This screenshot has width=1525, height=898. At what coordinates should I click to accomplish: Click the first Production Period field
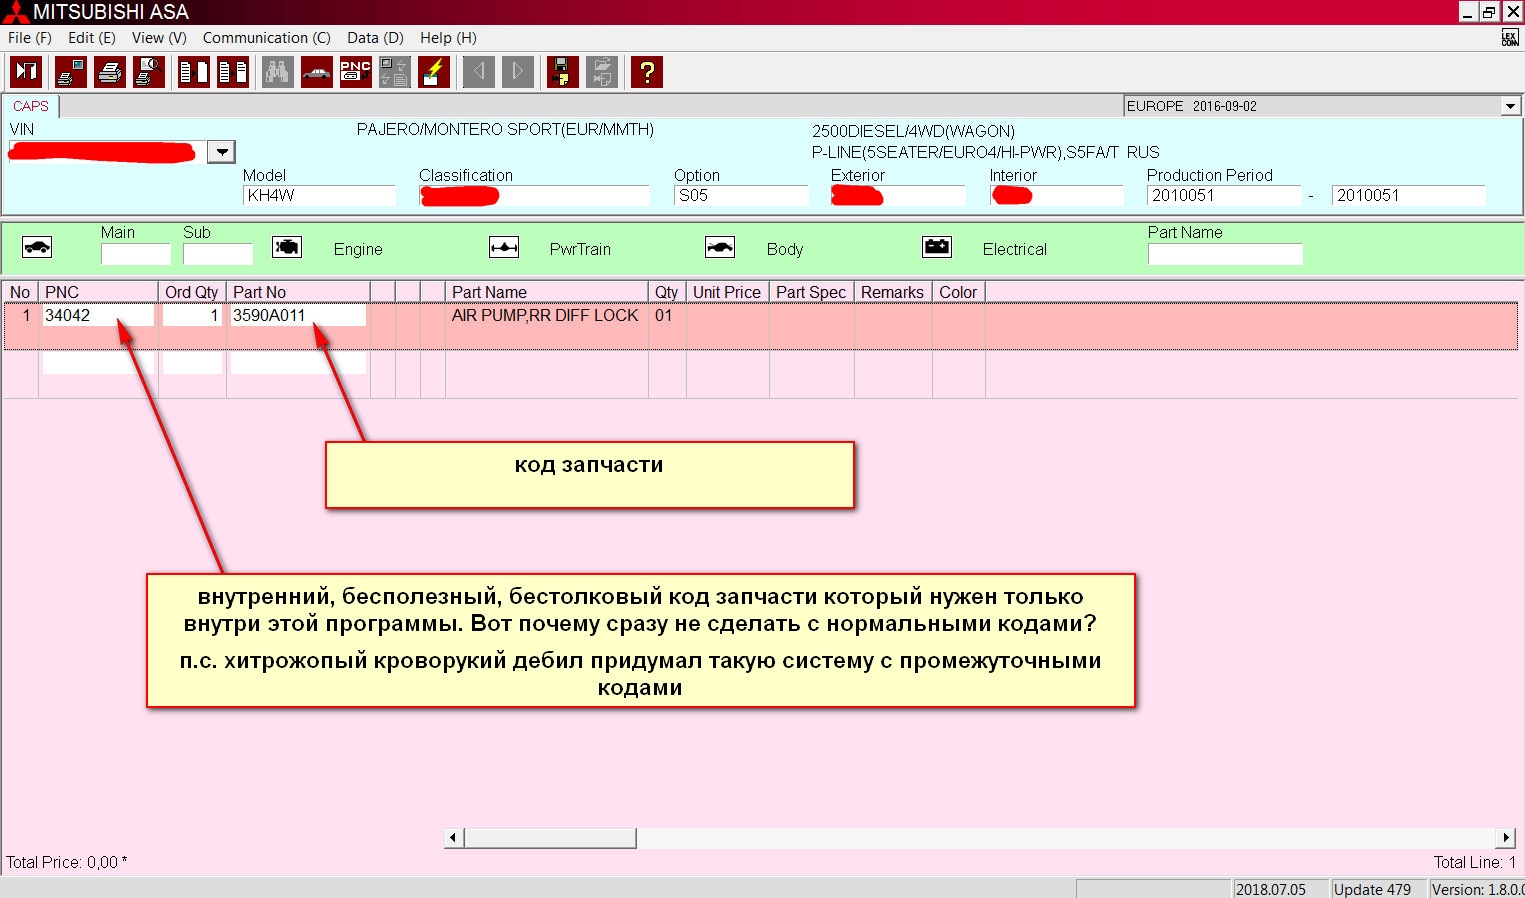[x=1225, y=196]
